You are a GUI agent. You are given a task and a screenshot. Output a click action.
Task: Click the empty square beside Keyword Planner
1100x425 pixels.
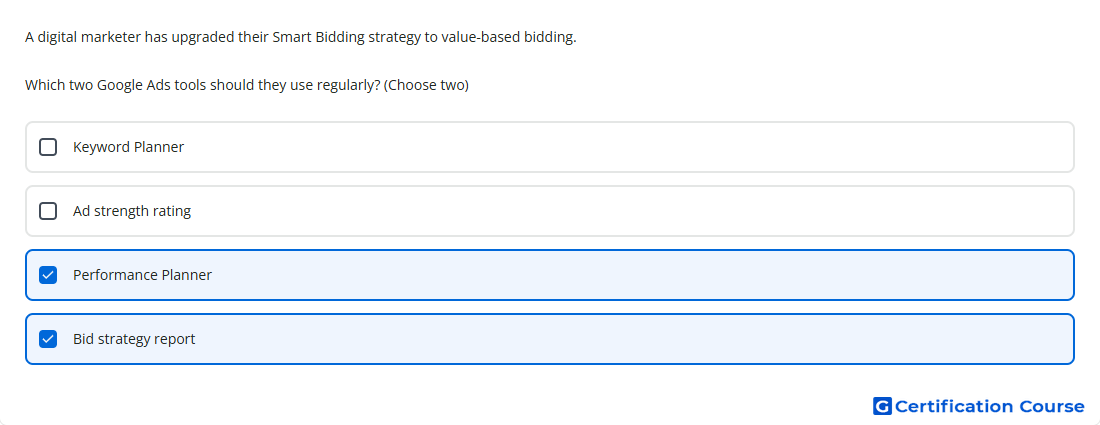point(48,147)
